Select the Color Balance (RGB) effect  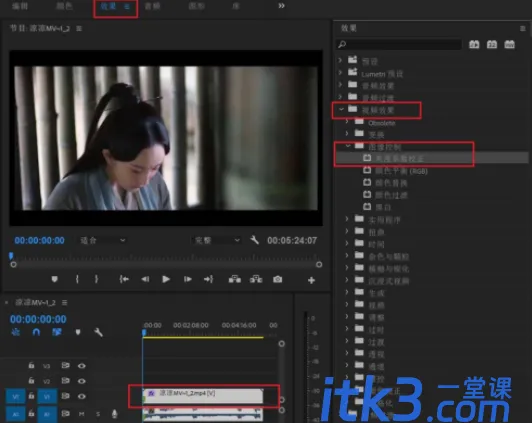401,171
